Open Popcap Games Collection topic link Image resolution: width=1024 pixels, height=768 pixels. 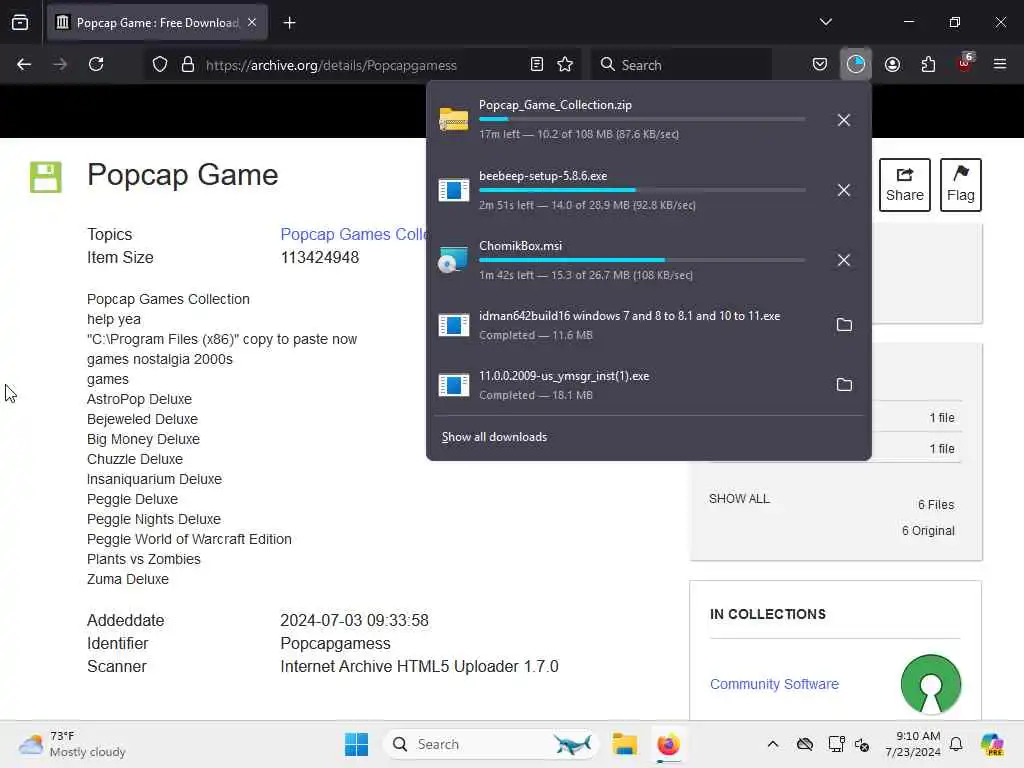[x=353, y=234]
